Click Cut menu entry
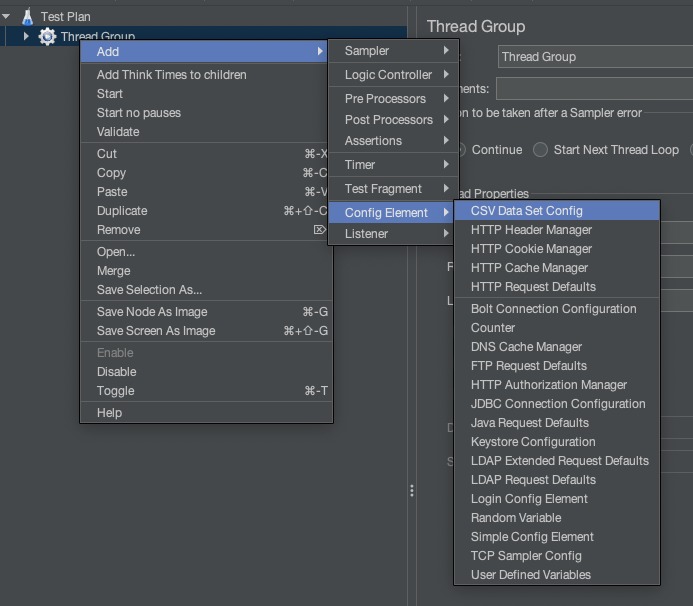Image resolution: width=693 pixels, height=606 pixels. click(204, 154)
